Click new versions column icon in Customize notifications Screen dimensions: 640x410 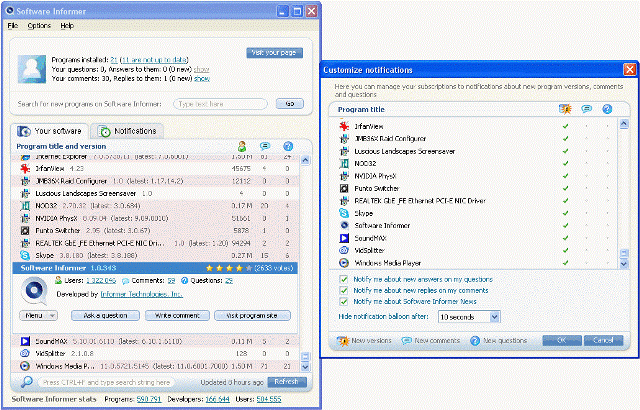565,109
